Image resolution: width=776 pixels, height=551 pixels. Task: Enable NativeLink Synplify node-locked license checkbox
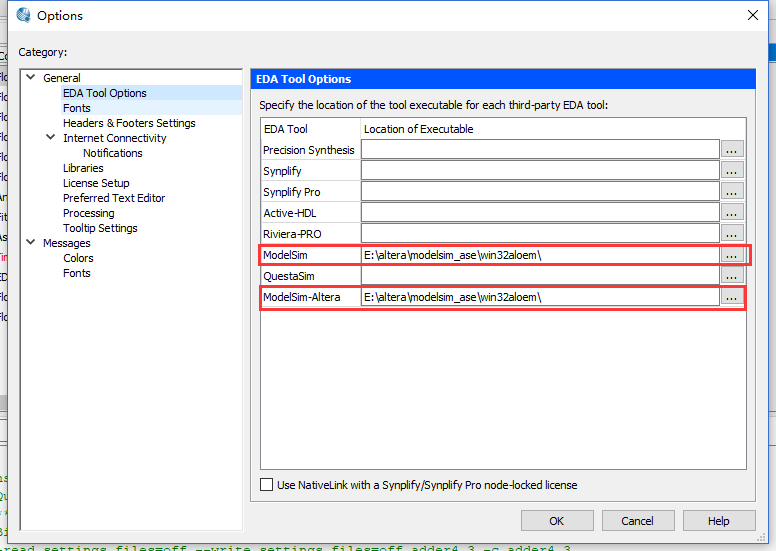pyautogui.click(x=266, y=485)
